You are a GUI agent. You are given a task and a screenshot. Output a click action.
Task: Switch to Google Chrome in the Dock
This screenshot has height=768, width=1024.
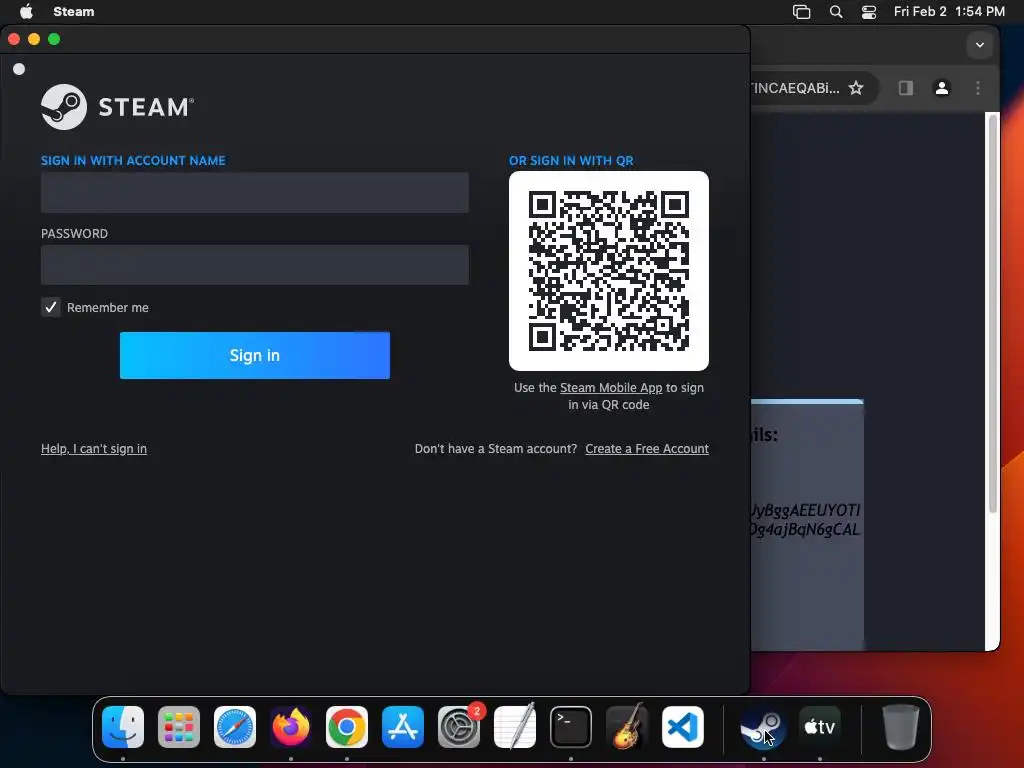(x=347, y=727)
